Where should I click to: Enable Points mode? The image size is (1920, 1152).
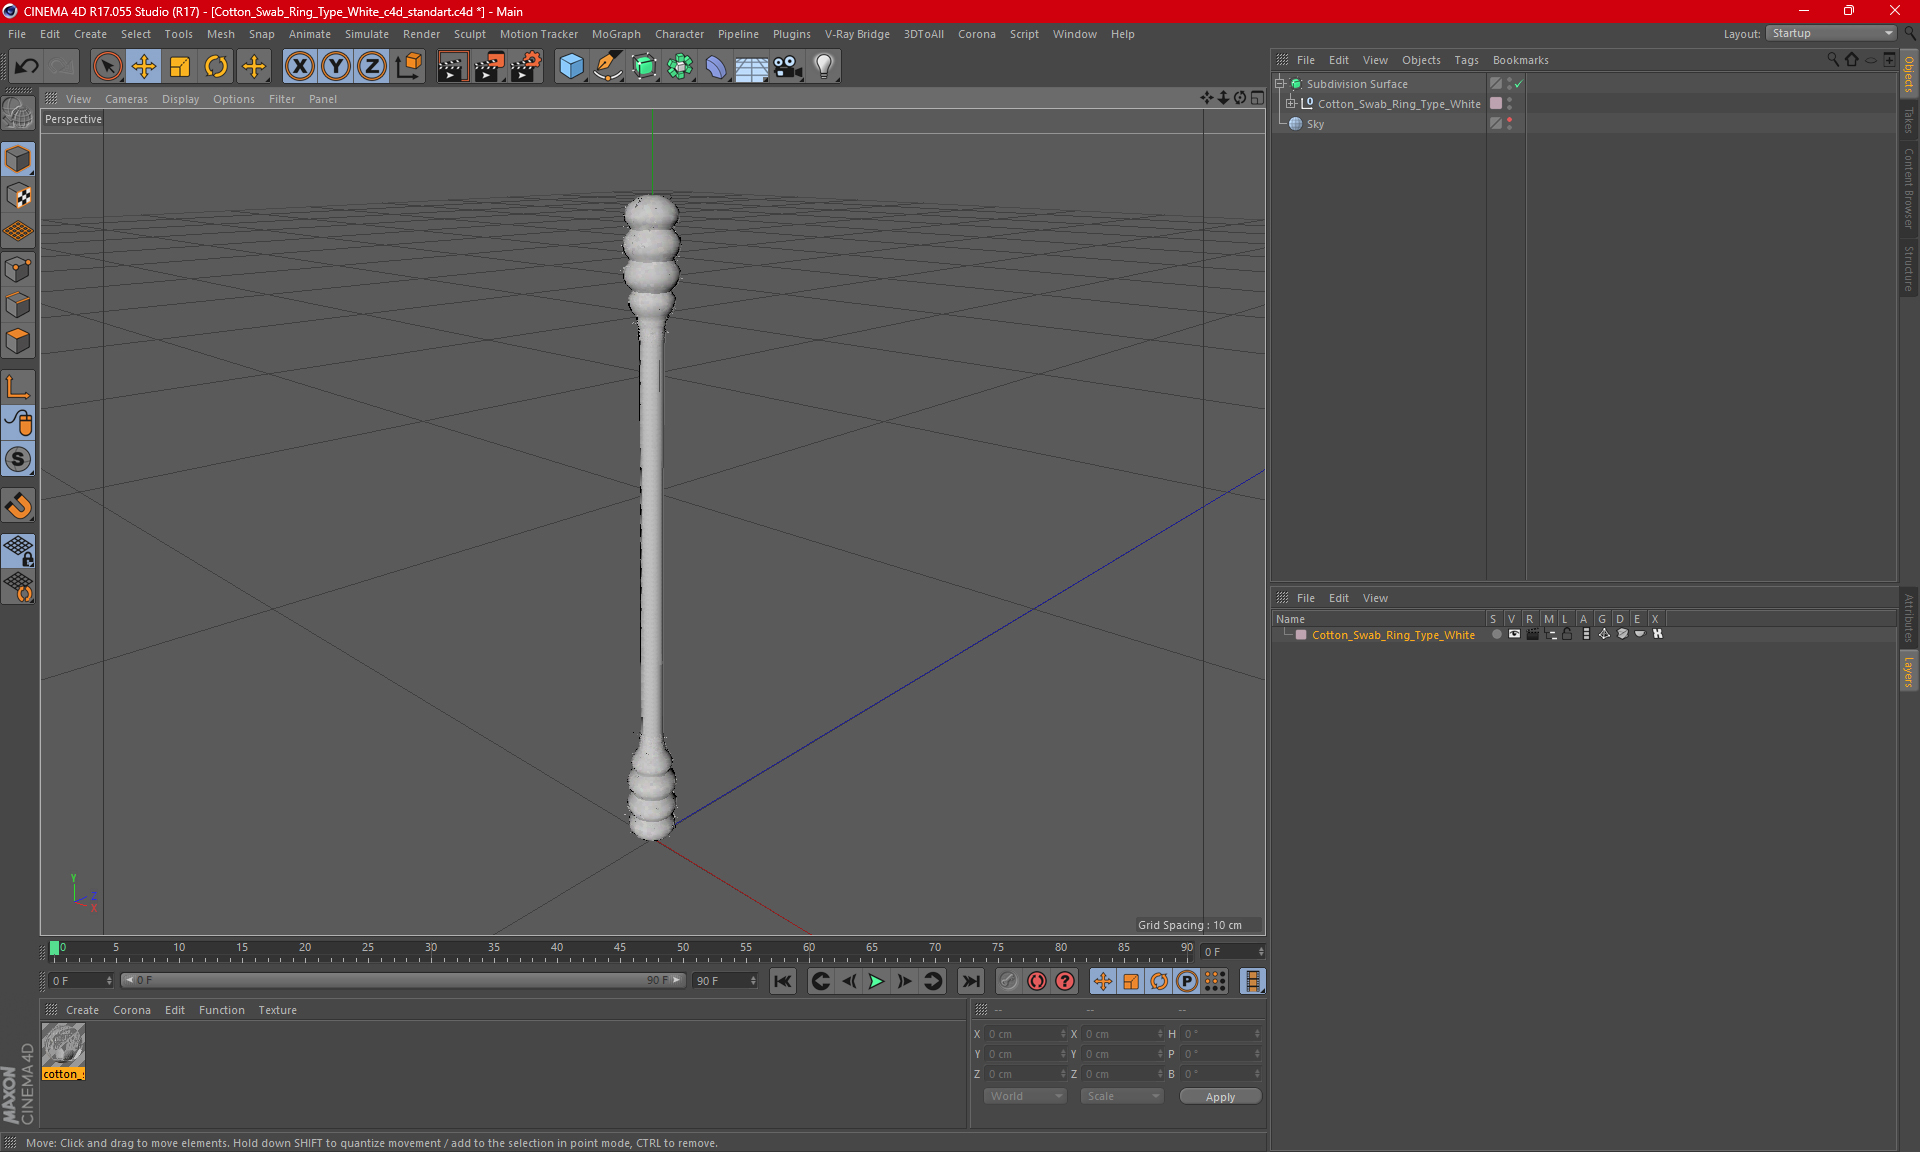point(18,269)
